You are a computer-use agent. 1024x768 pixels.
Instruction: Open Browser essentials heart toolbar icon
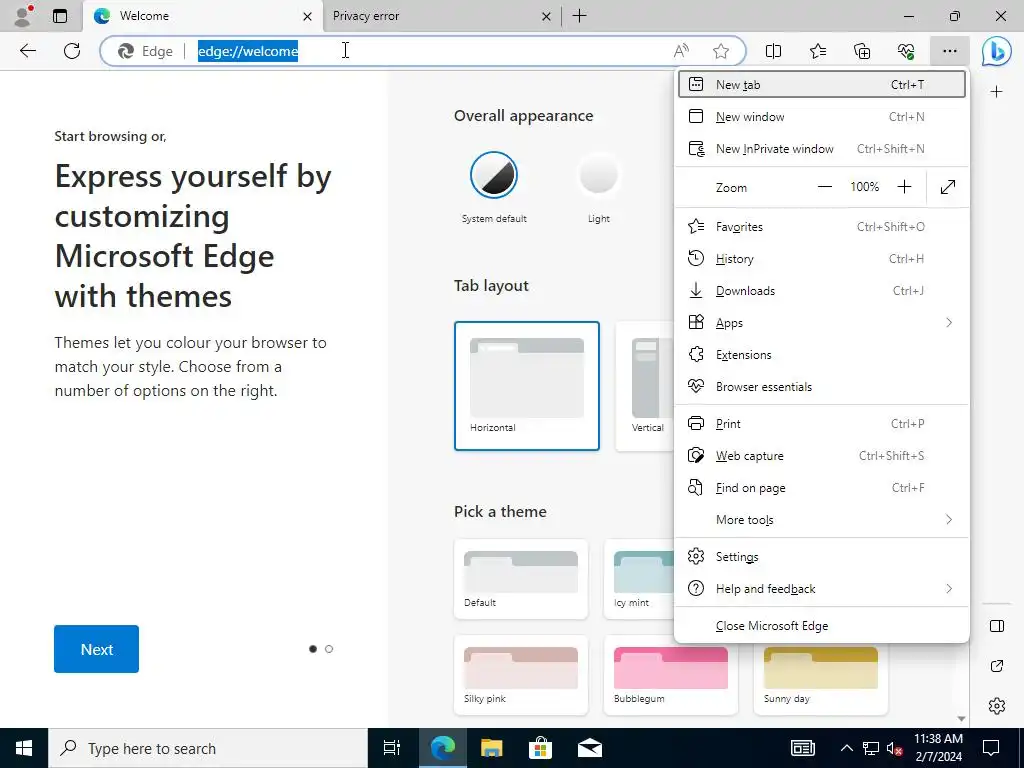906,51
